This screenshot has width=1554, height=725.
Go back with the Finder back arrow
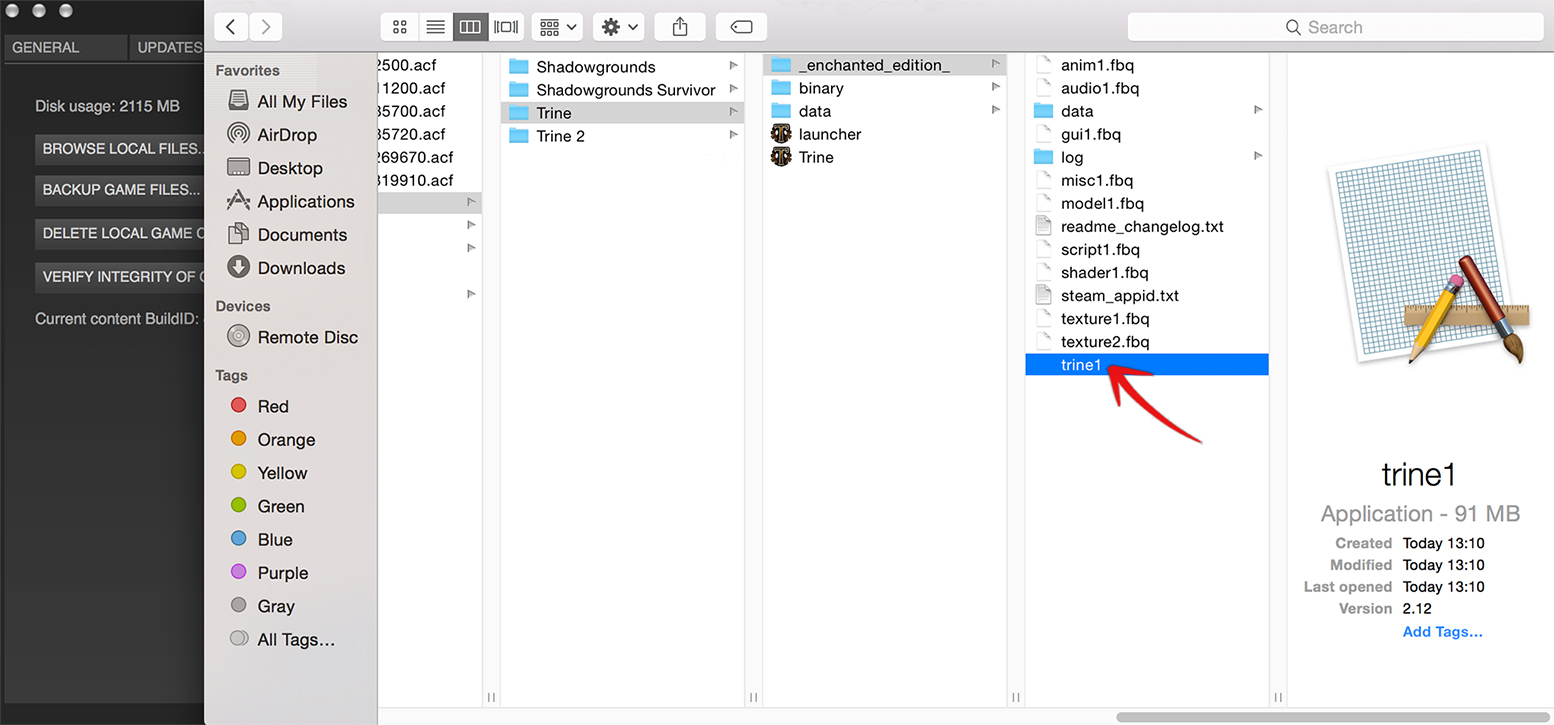pyautogui.click(x=231, y=27)
